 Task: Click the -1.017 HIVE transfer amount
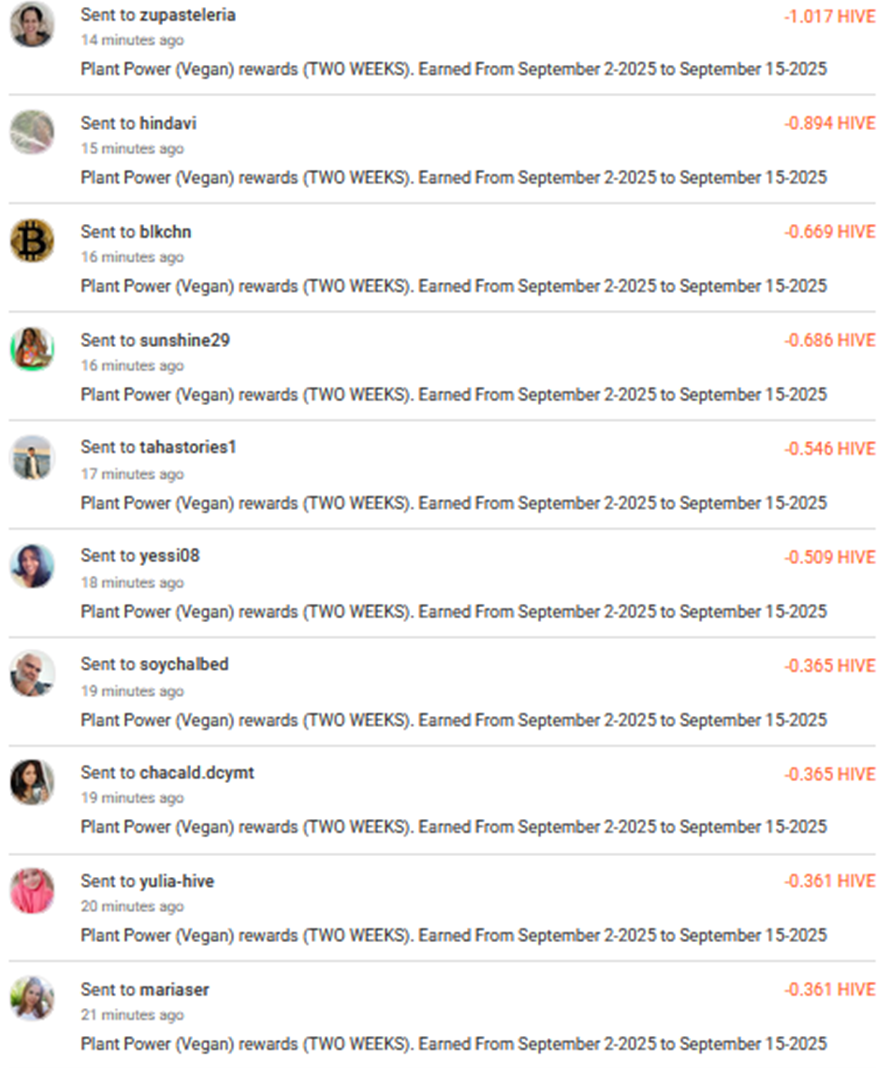[830, 16]
